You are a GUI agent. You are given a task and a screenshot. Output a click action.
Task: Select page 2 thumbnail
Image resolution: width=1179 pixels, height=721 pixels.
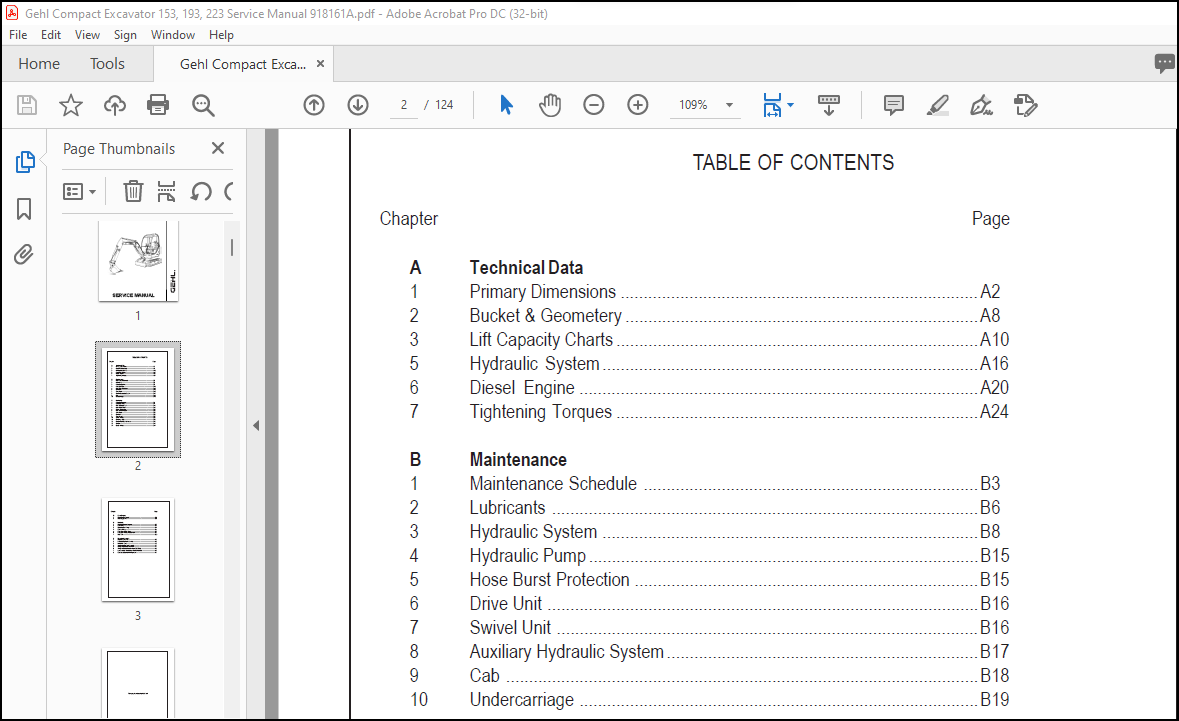point(138,399)
